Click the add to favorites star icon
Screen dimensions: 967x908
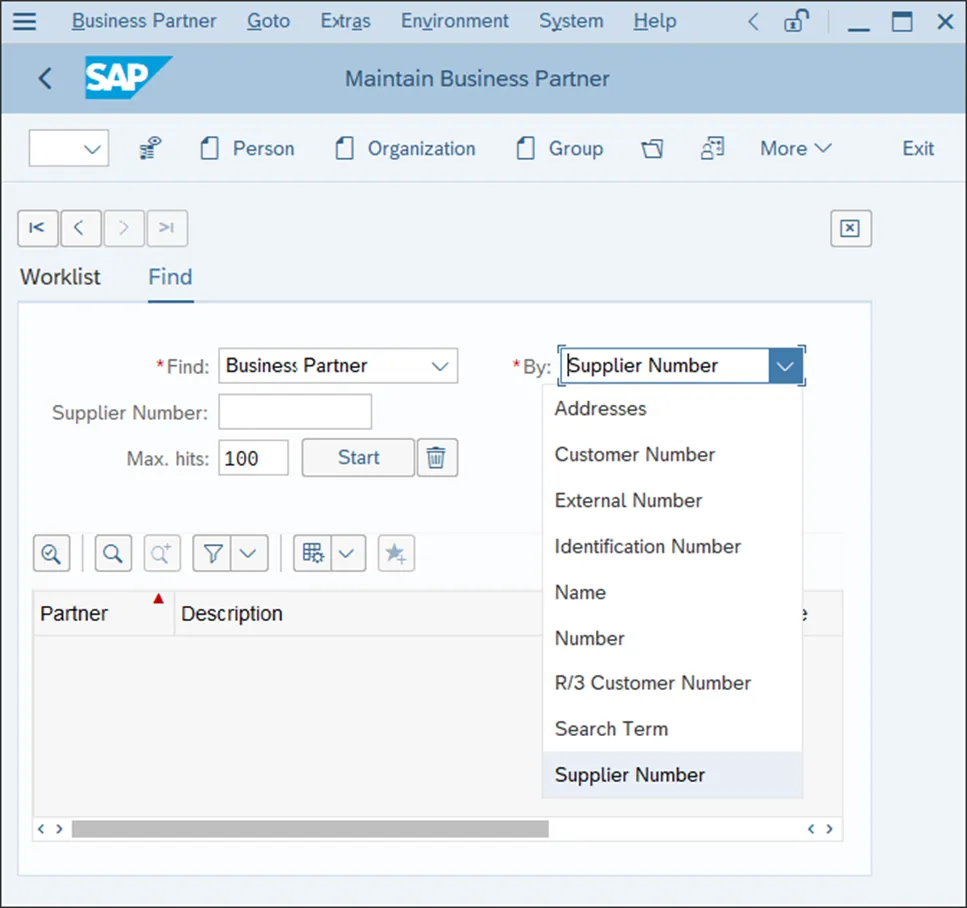click(396, 553)
